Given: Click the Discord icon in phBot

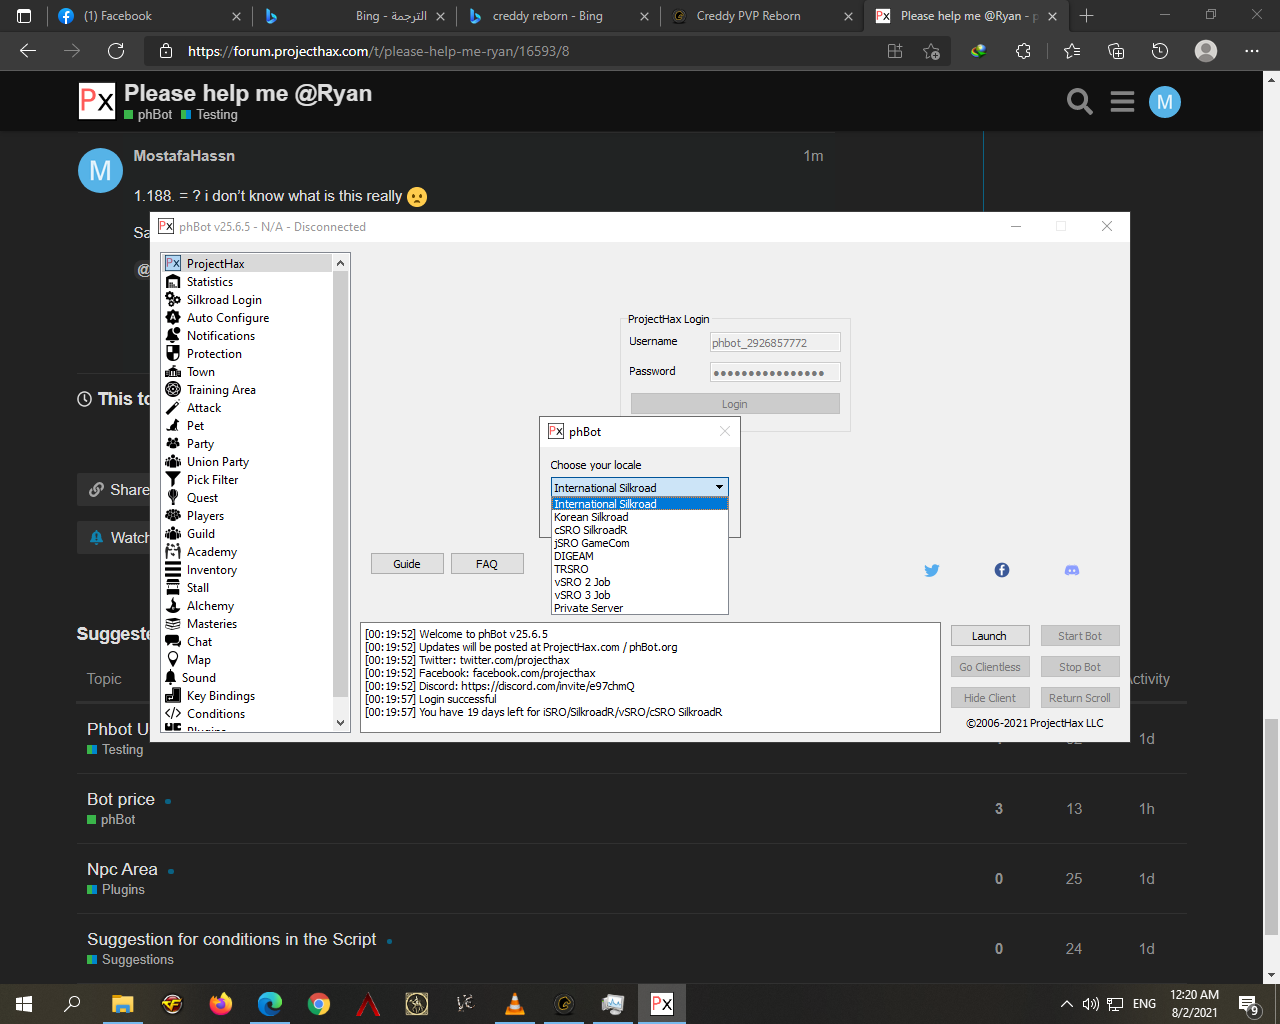Looking at the screenshot, I should 1071,570.
